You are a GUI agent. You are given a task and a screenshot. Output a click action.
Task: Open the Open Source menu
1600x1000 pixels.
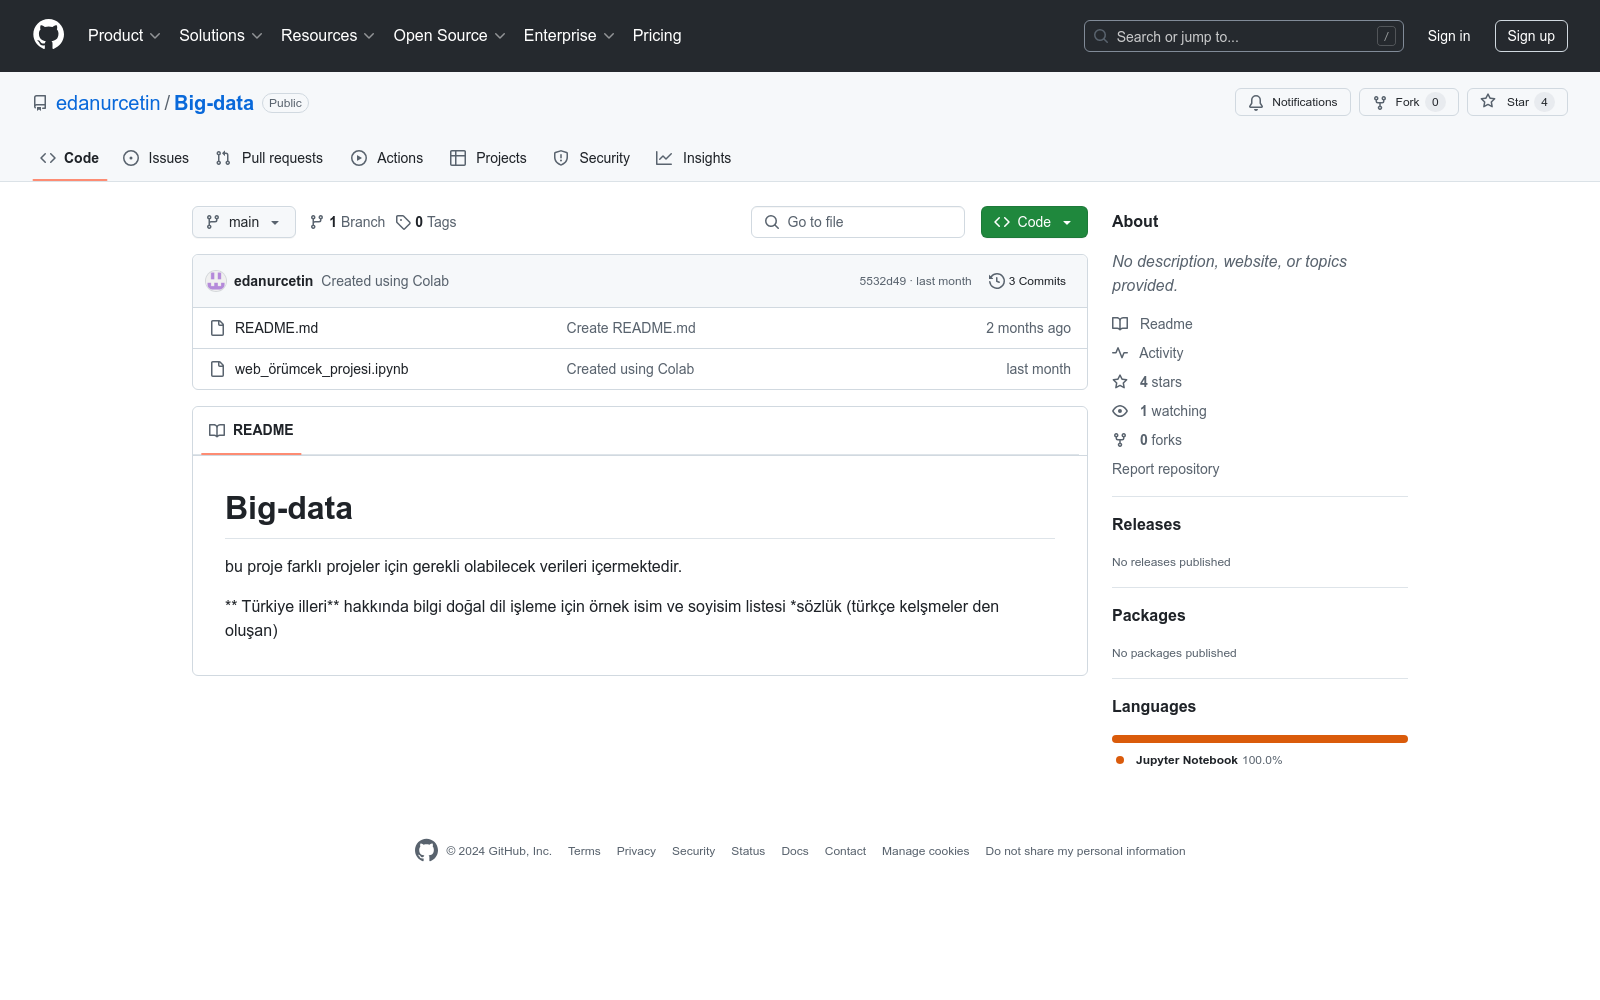pyautogui.click(x=450, y=36)
